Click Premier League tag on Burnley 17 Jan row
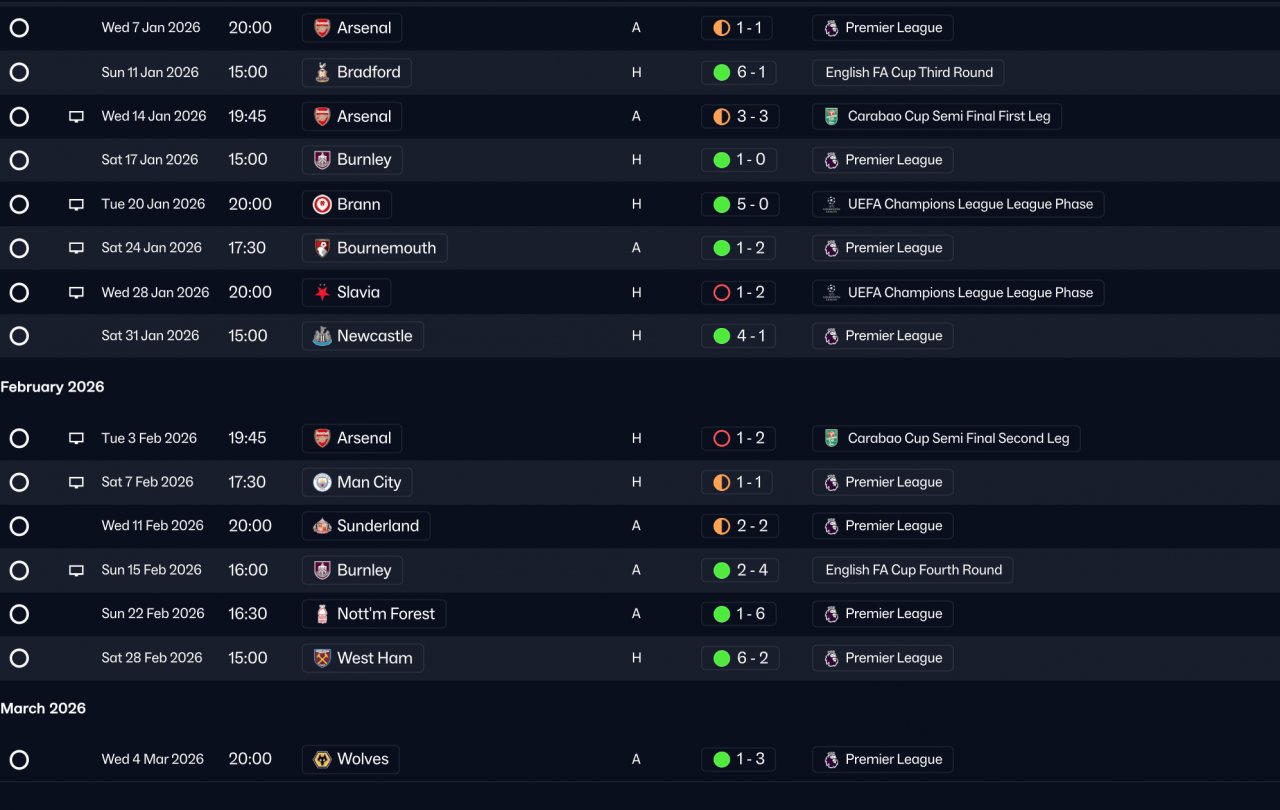 click(883, 160)
